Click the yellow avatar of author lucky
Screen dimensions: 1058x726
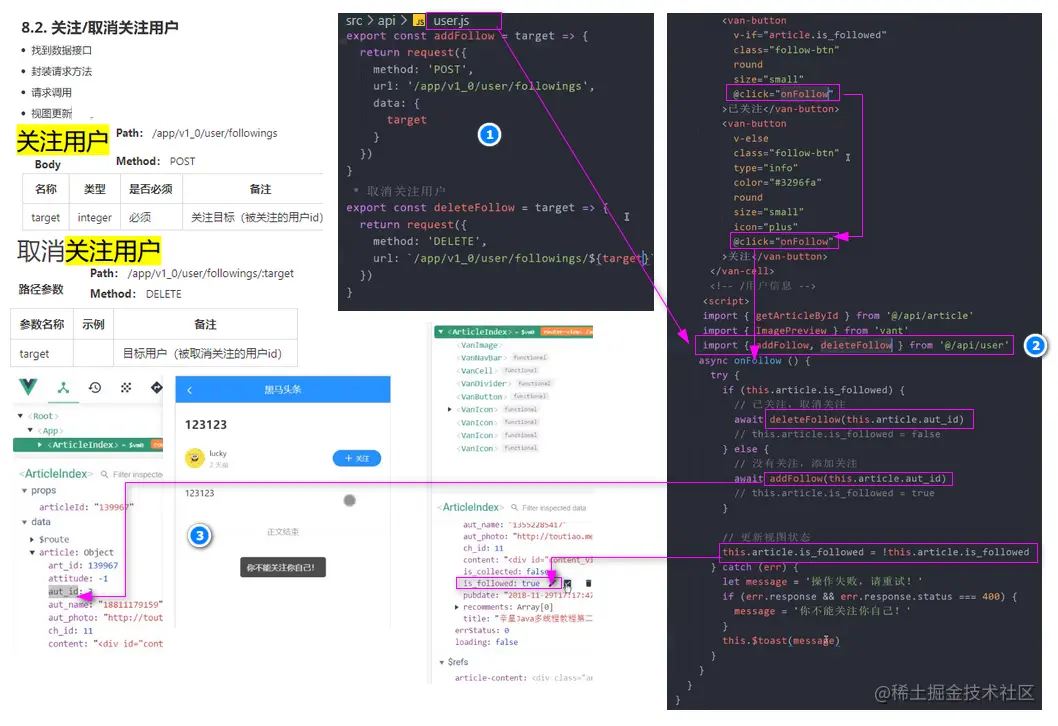(195, 458)
